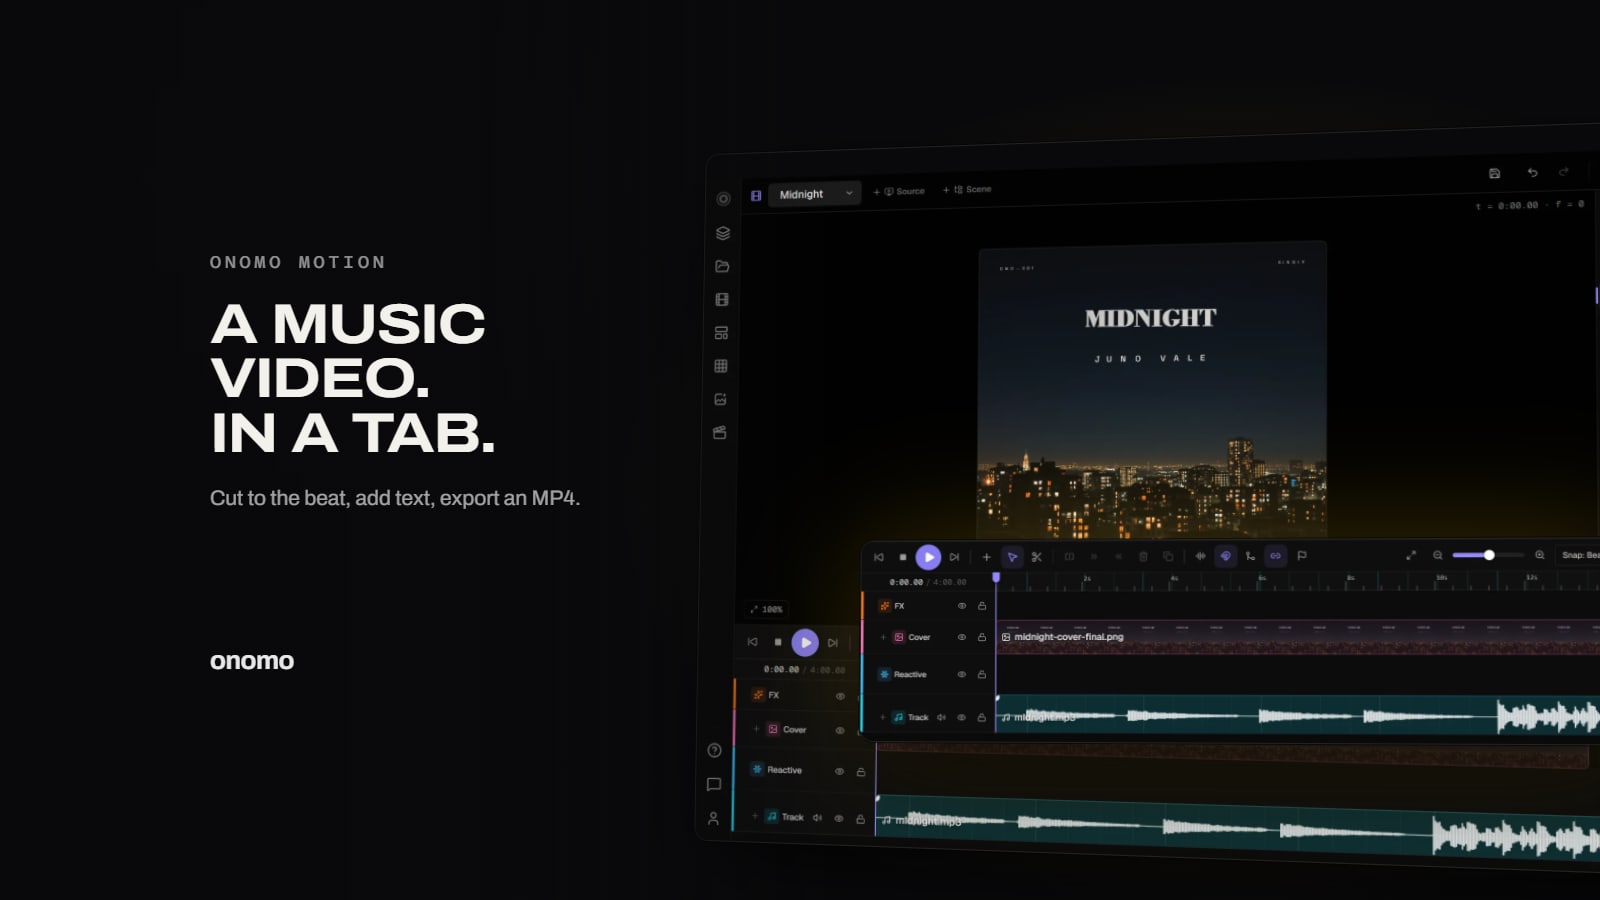Expand the Cover track in the floating timeline
Screen dimensions: 1600x900
tap(883, 637)
